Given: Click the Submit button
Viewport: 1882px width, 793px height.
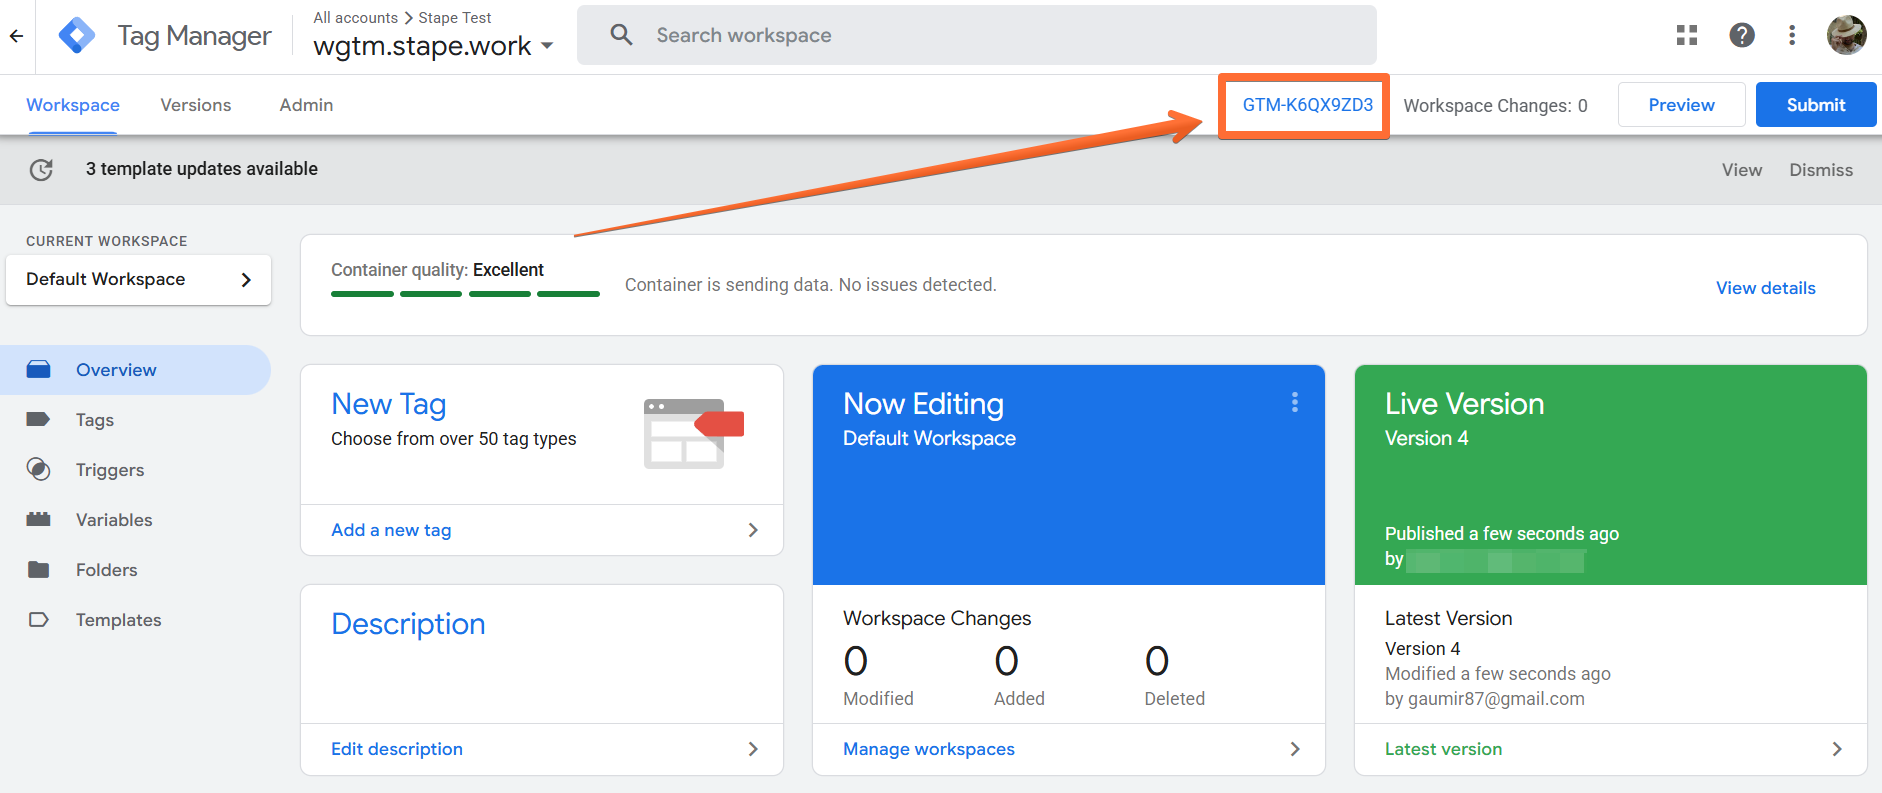Looking at the screenshot, I should [1816, 105].
